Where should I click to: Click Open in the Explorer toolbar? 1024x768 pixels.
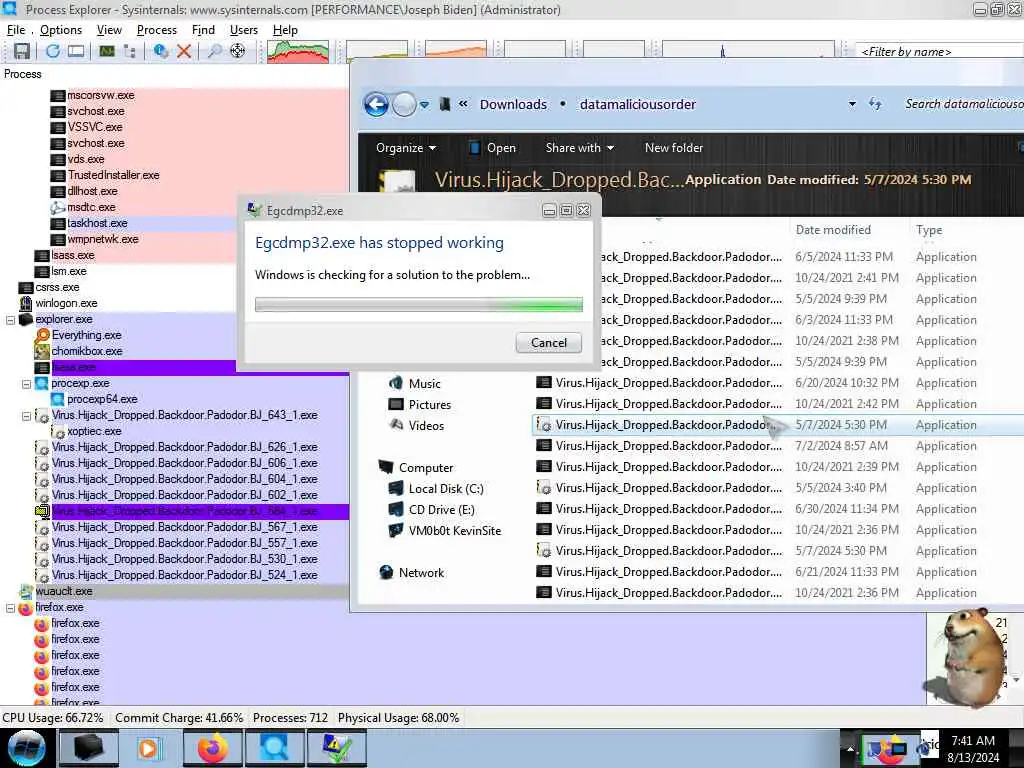(x=493, y=148)
